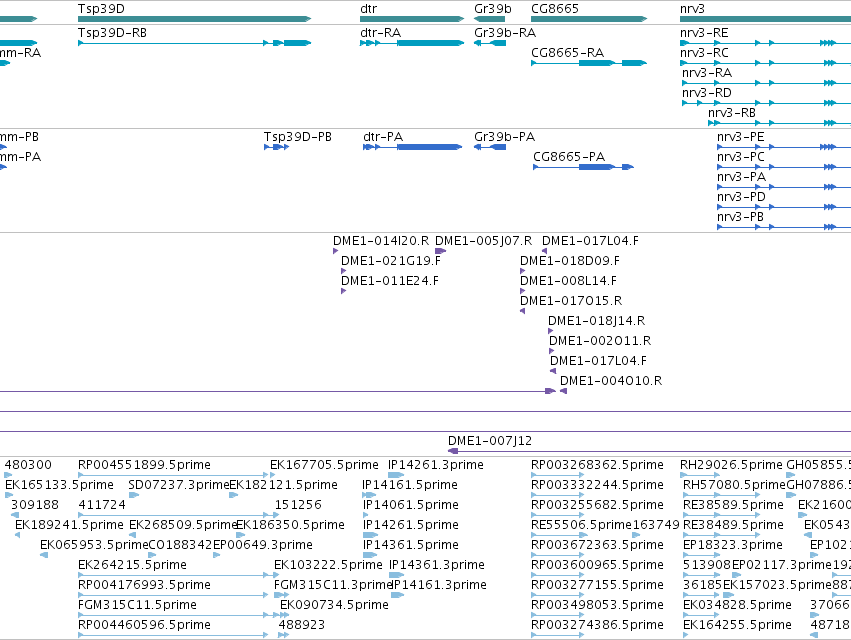
Task: Select the Gr39b-PA protein label
Action: [505, 137]
